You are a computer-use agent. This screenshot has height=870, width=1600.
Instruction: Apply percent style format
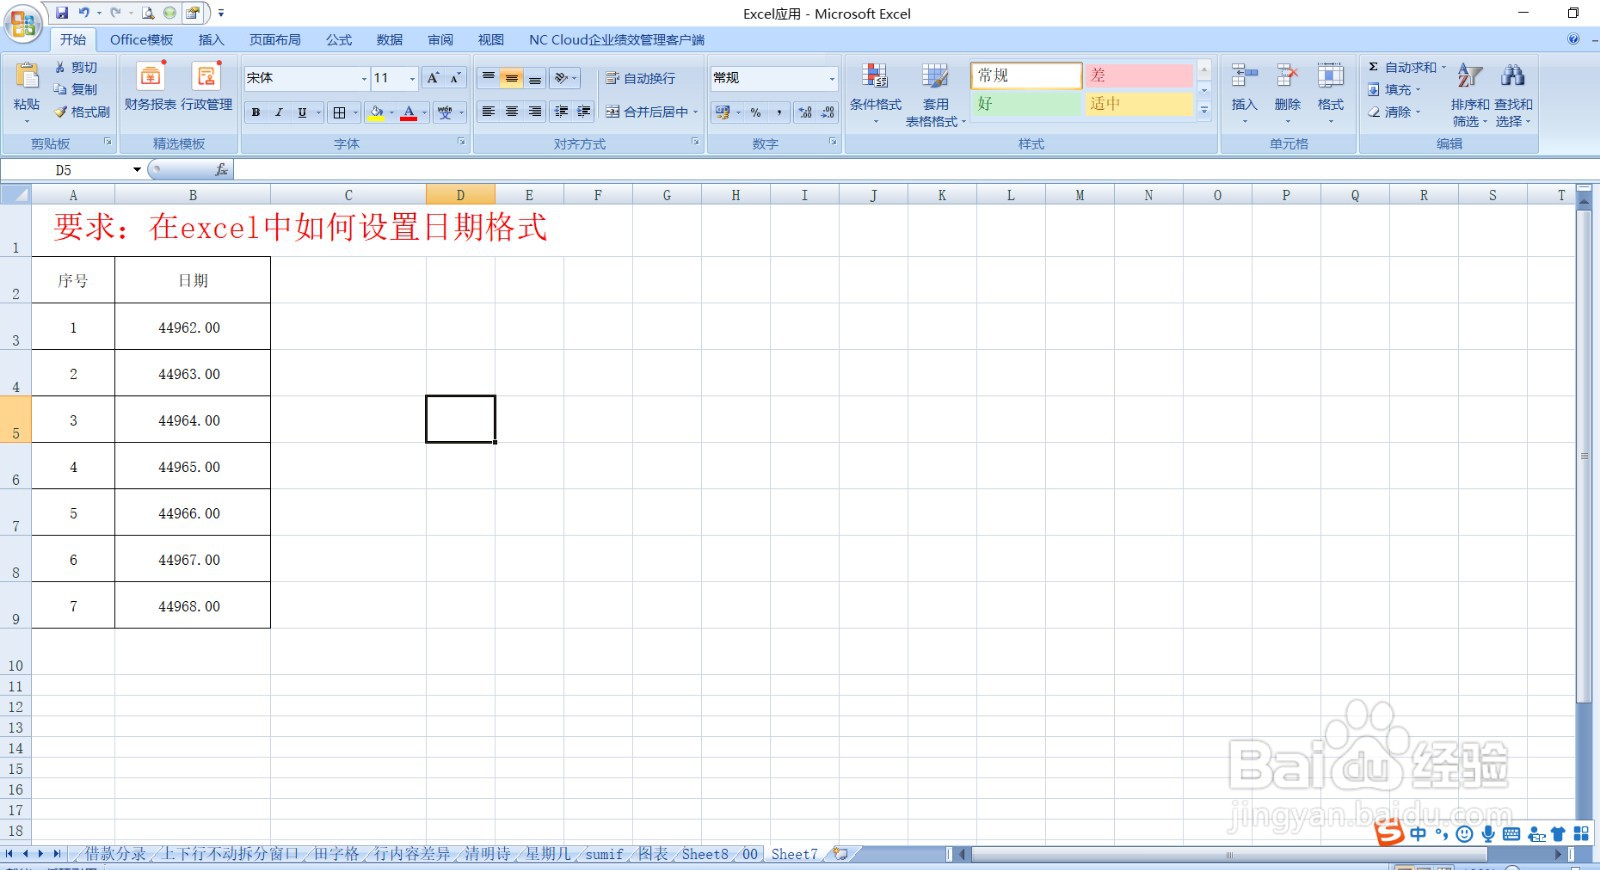[756, 112]
